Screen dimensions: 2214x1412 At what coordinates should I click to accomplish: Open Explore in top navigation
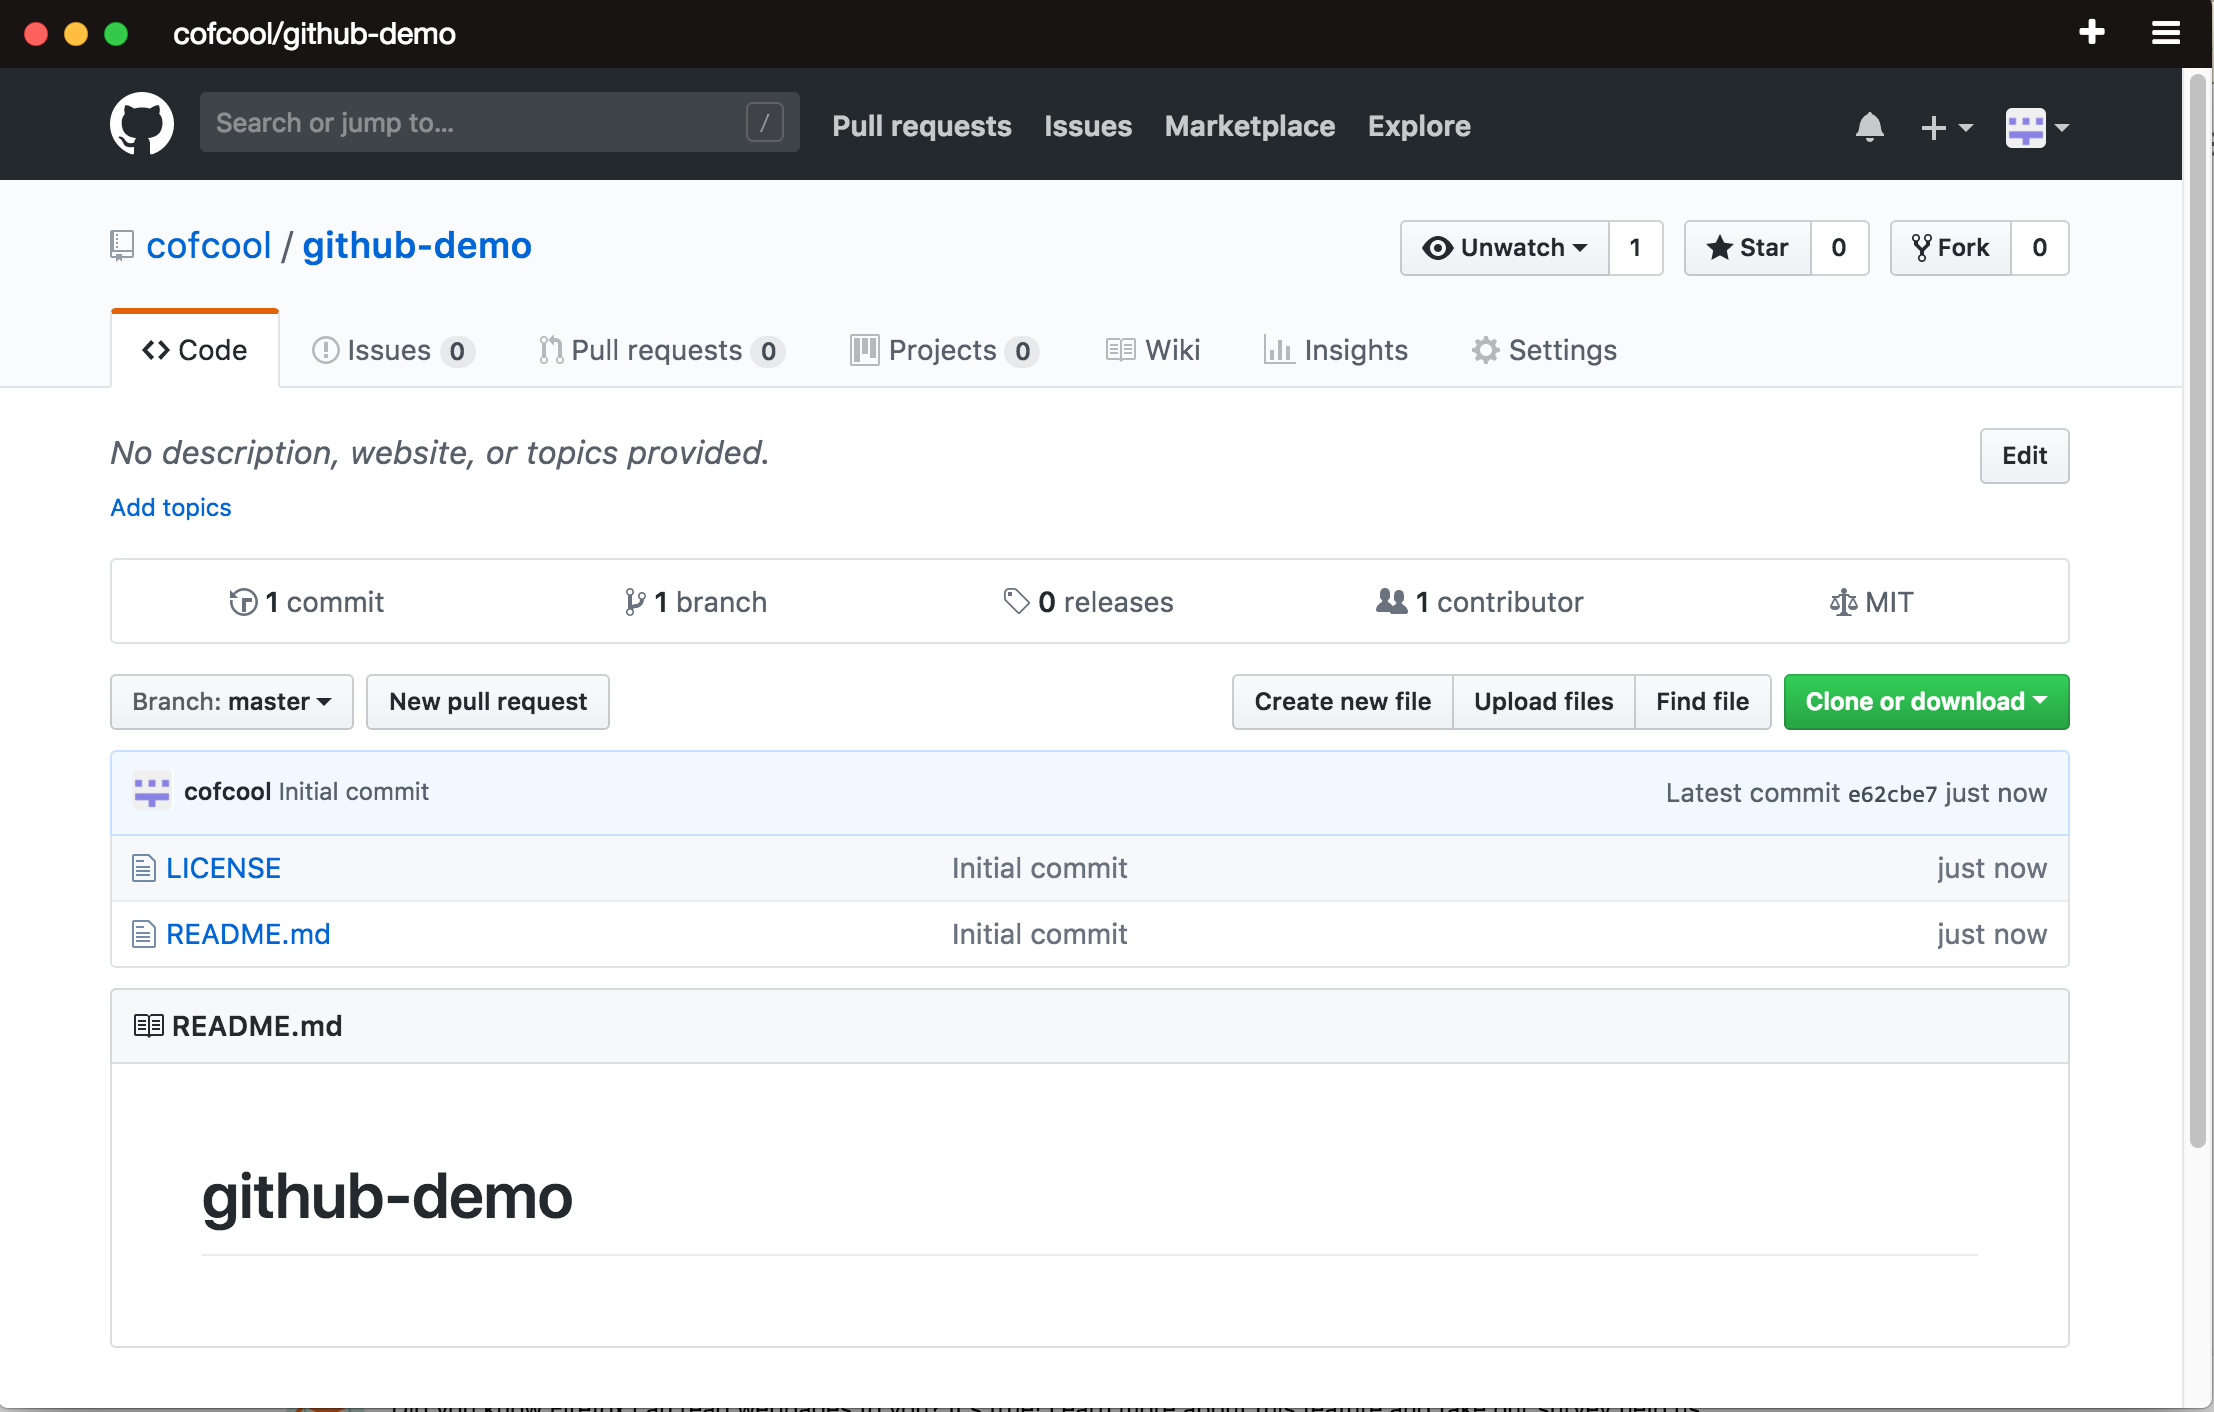tap(1419, 126)
